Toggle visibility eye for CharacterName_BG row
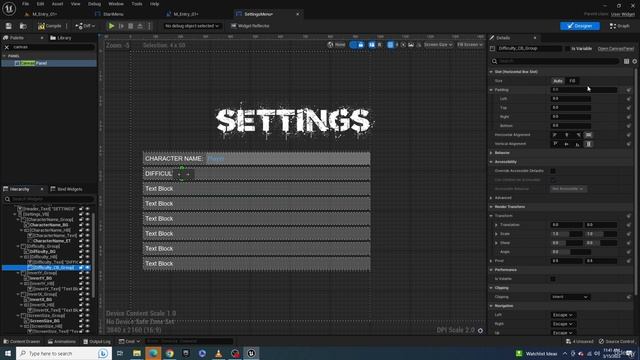640x360 pixels. click(x=87, y=225)
